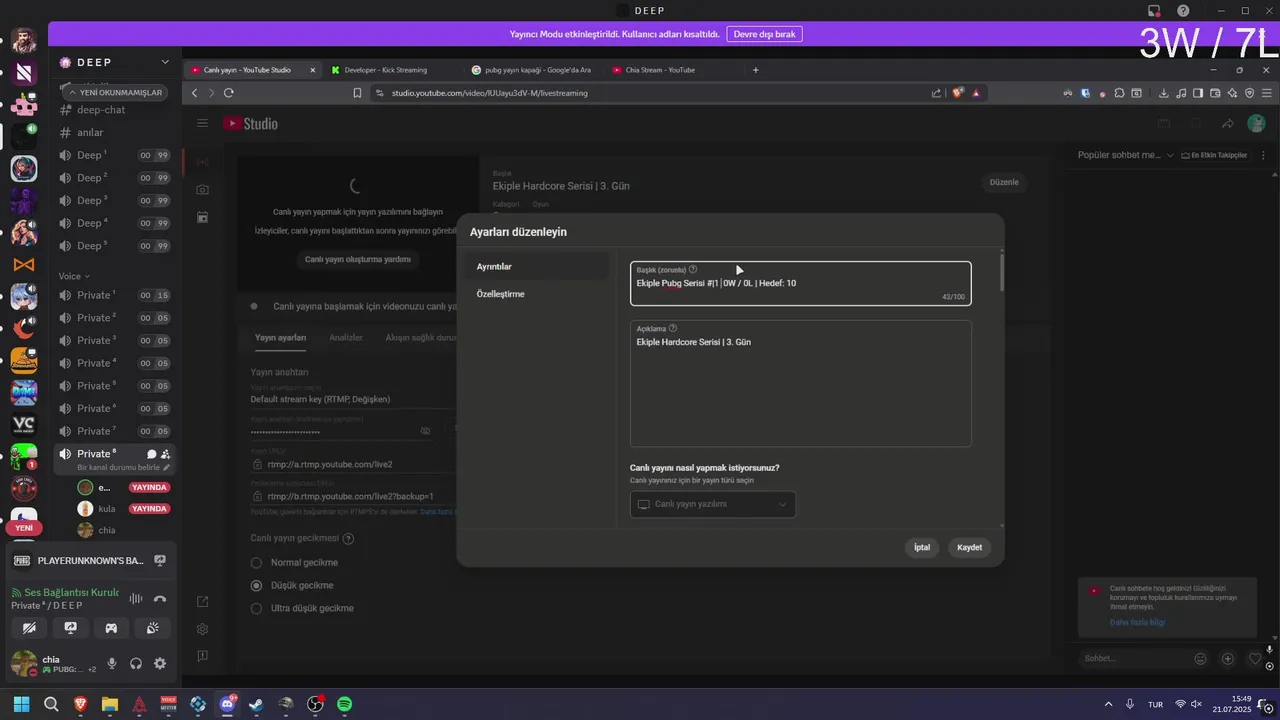The image size is (1280, 720).
Task: Open Spotify from taskbar
Action: (344, 704)
